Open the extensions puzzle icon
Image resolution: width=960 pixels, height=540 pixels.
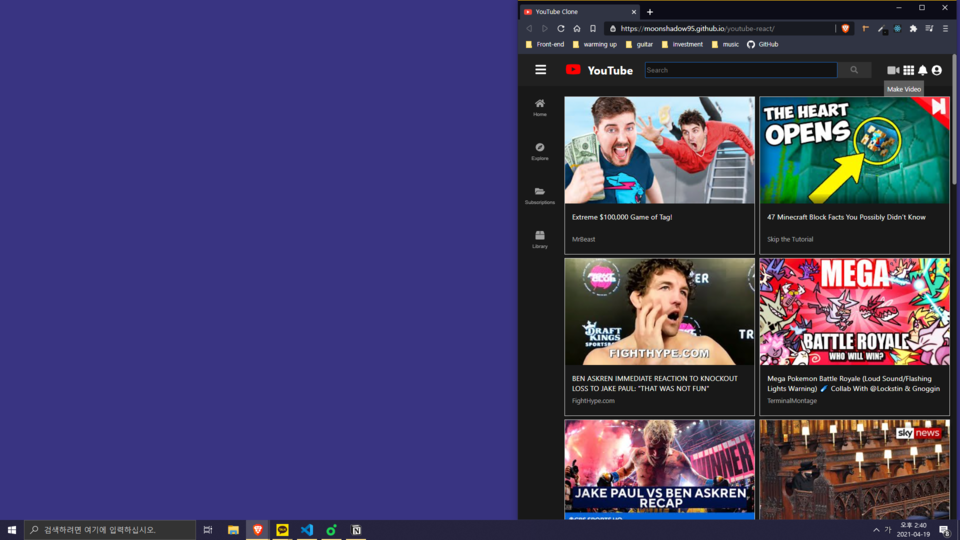pos(913,28)
